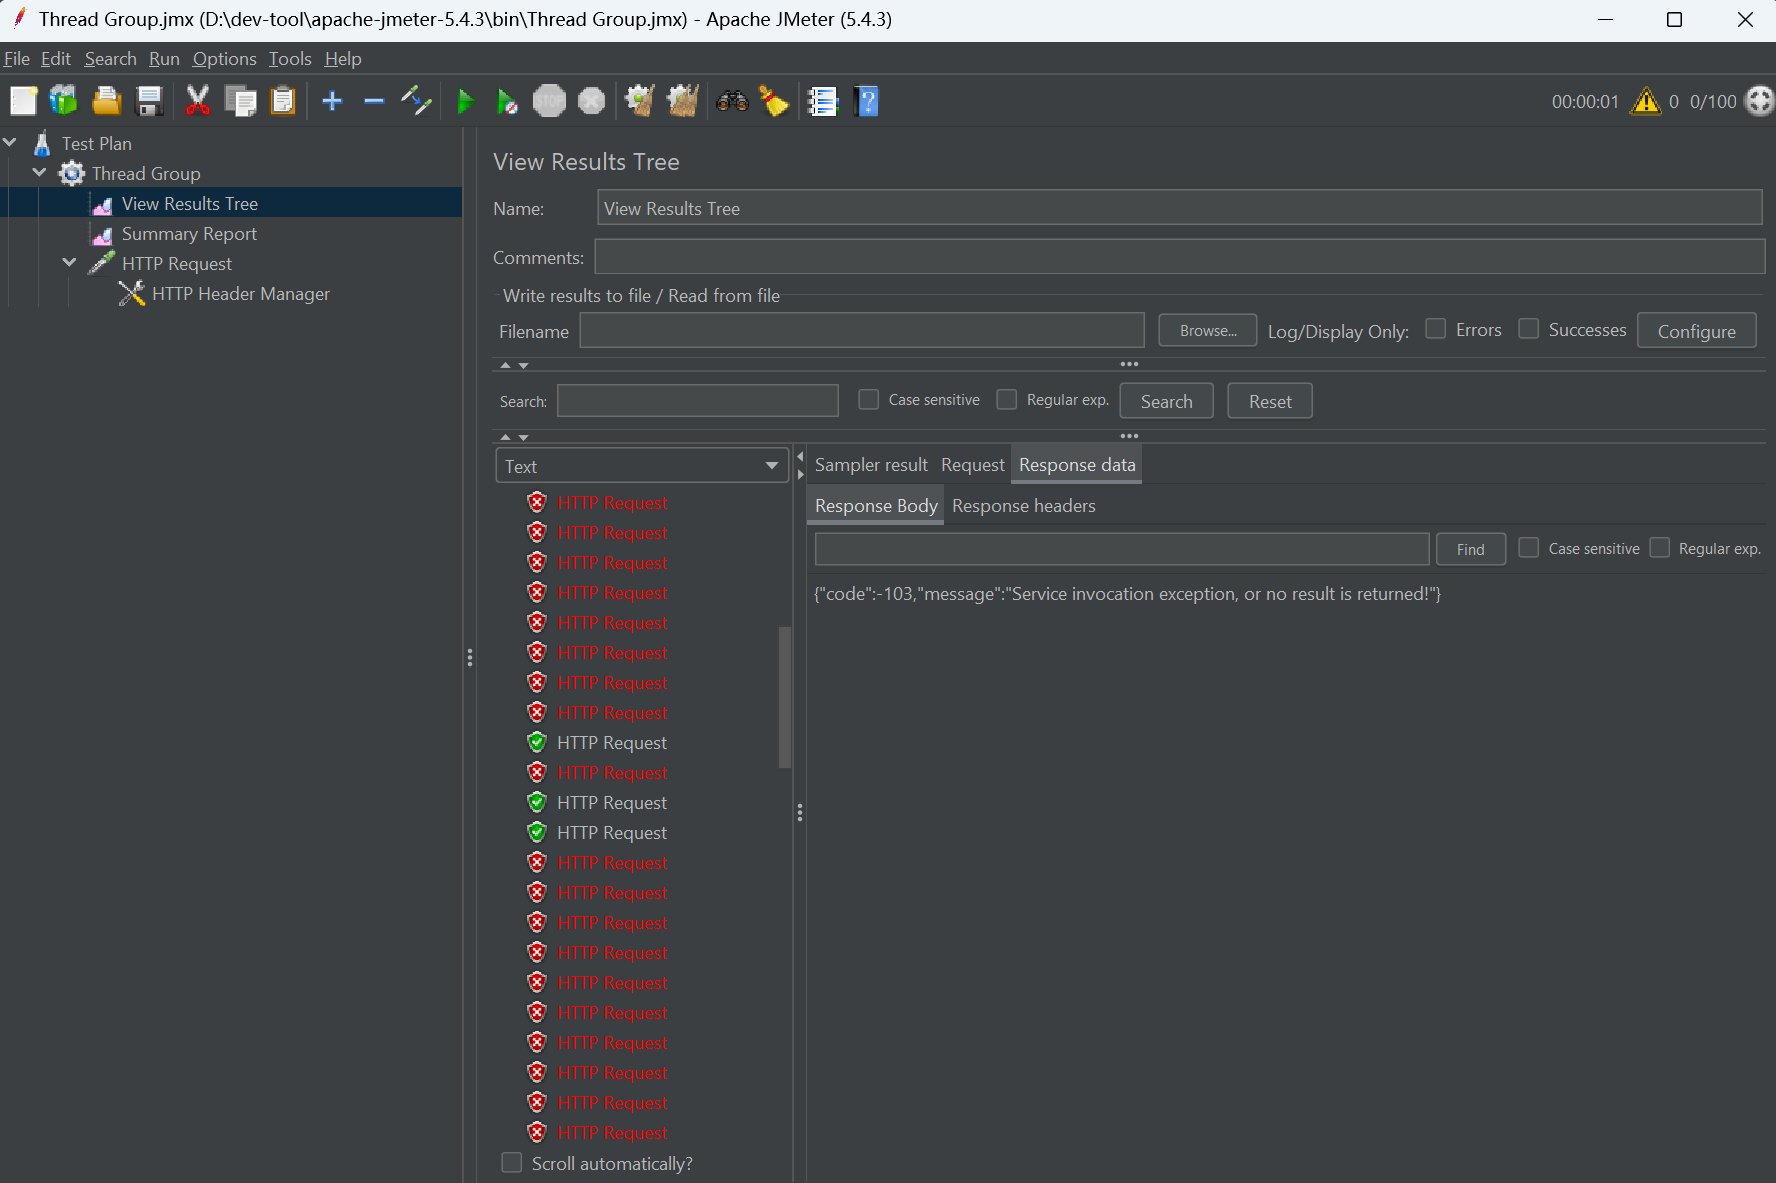
Task: Click the yellow warning triangle log icon
Action: pos(1645,101)
